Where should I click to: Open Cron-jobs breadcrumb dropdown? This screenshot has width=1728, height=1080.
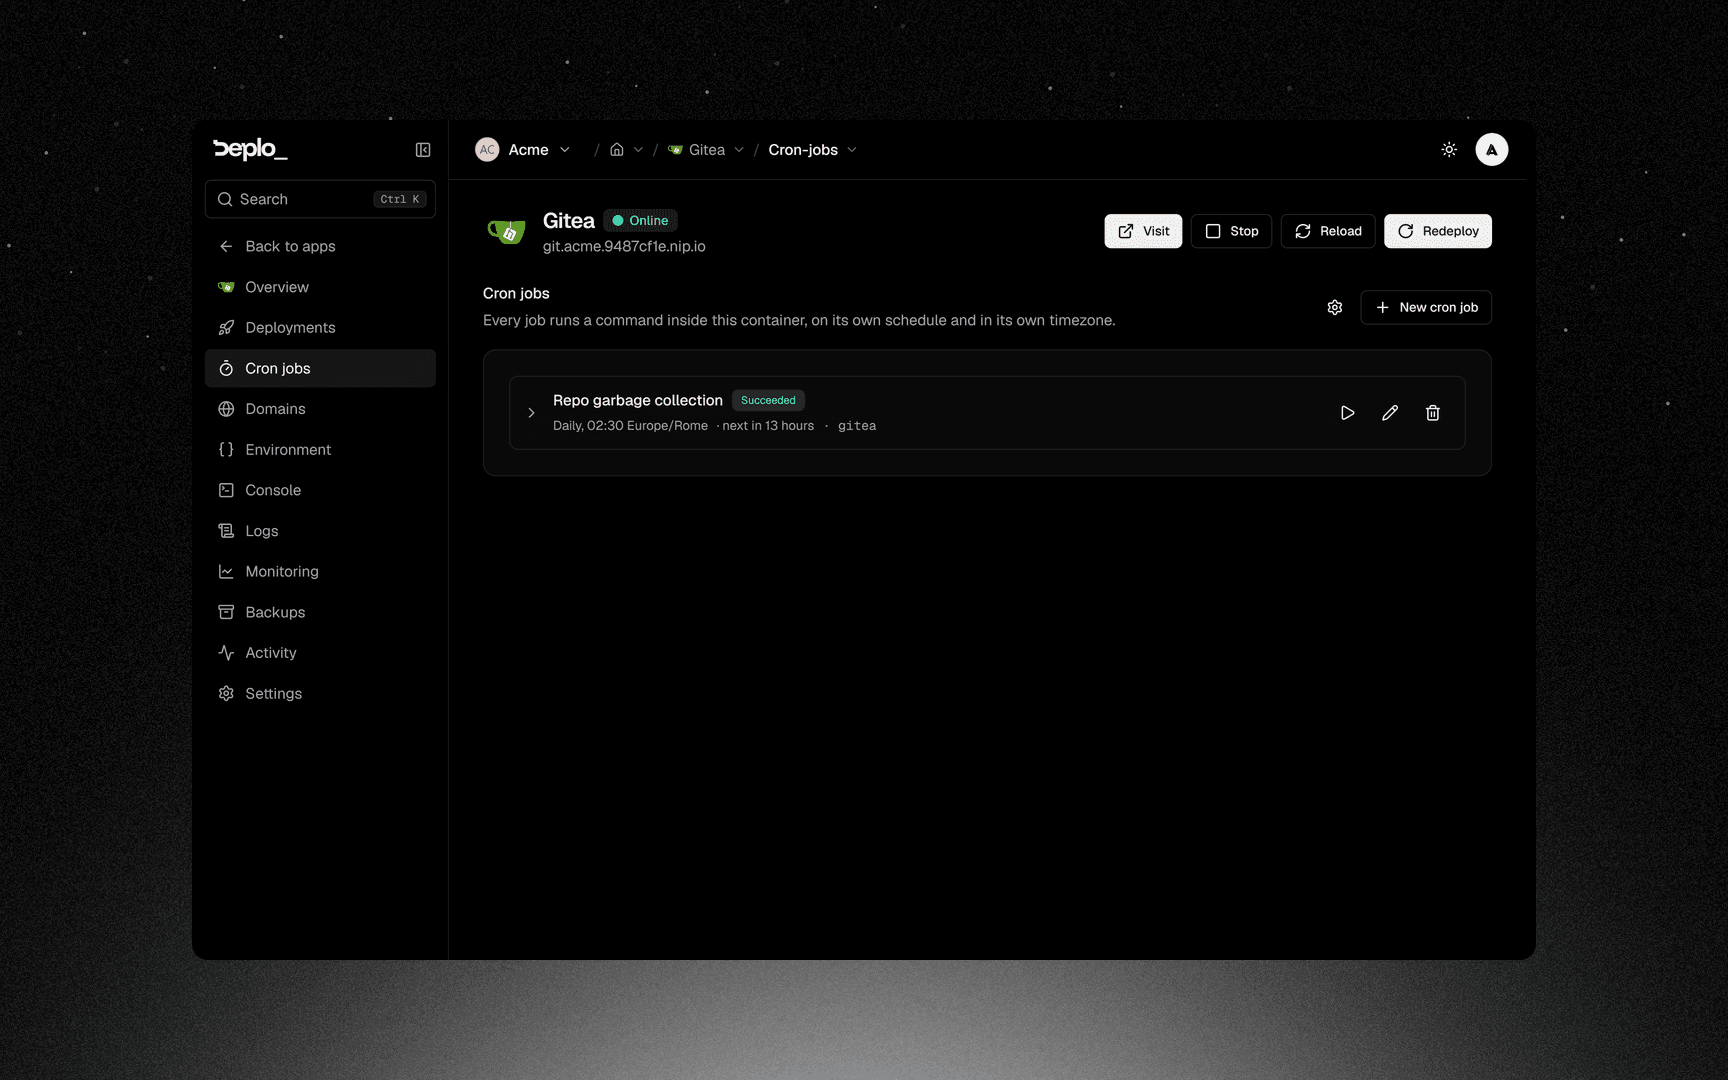coord(852,150)
